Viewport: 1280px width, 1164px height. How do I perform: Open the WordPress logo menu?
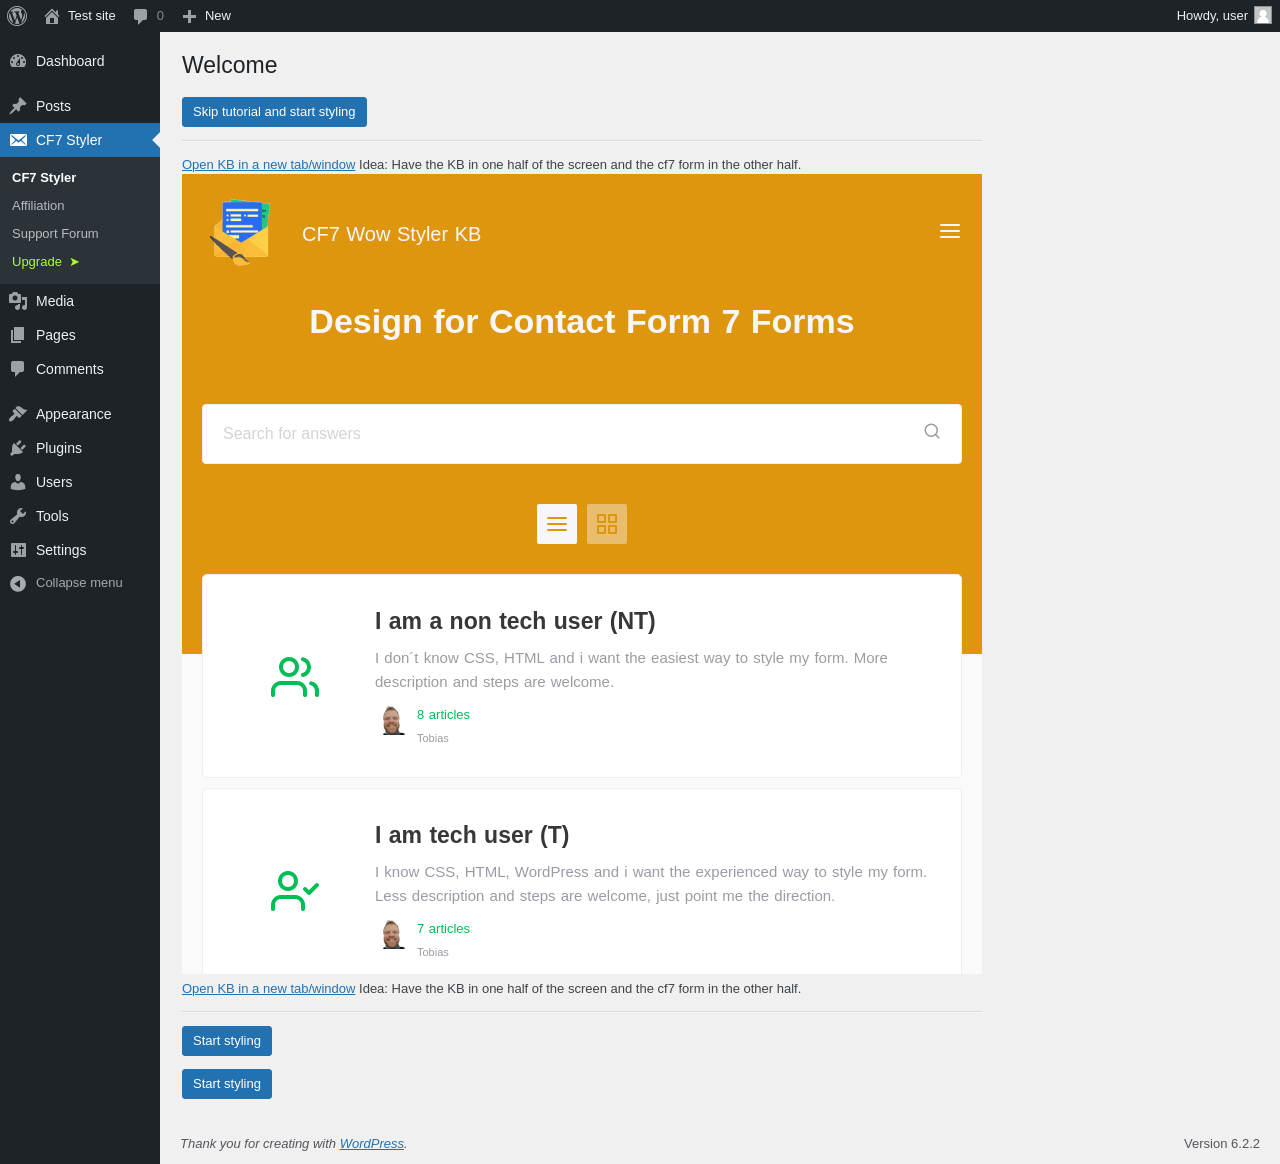pyautogui.click(x=17, y=16)
